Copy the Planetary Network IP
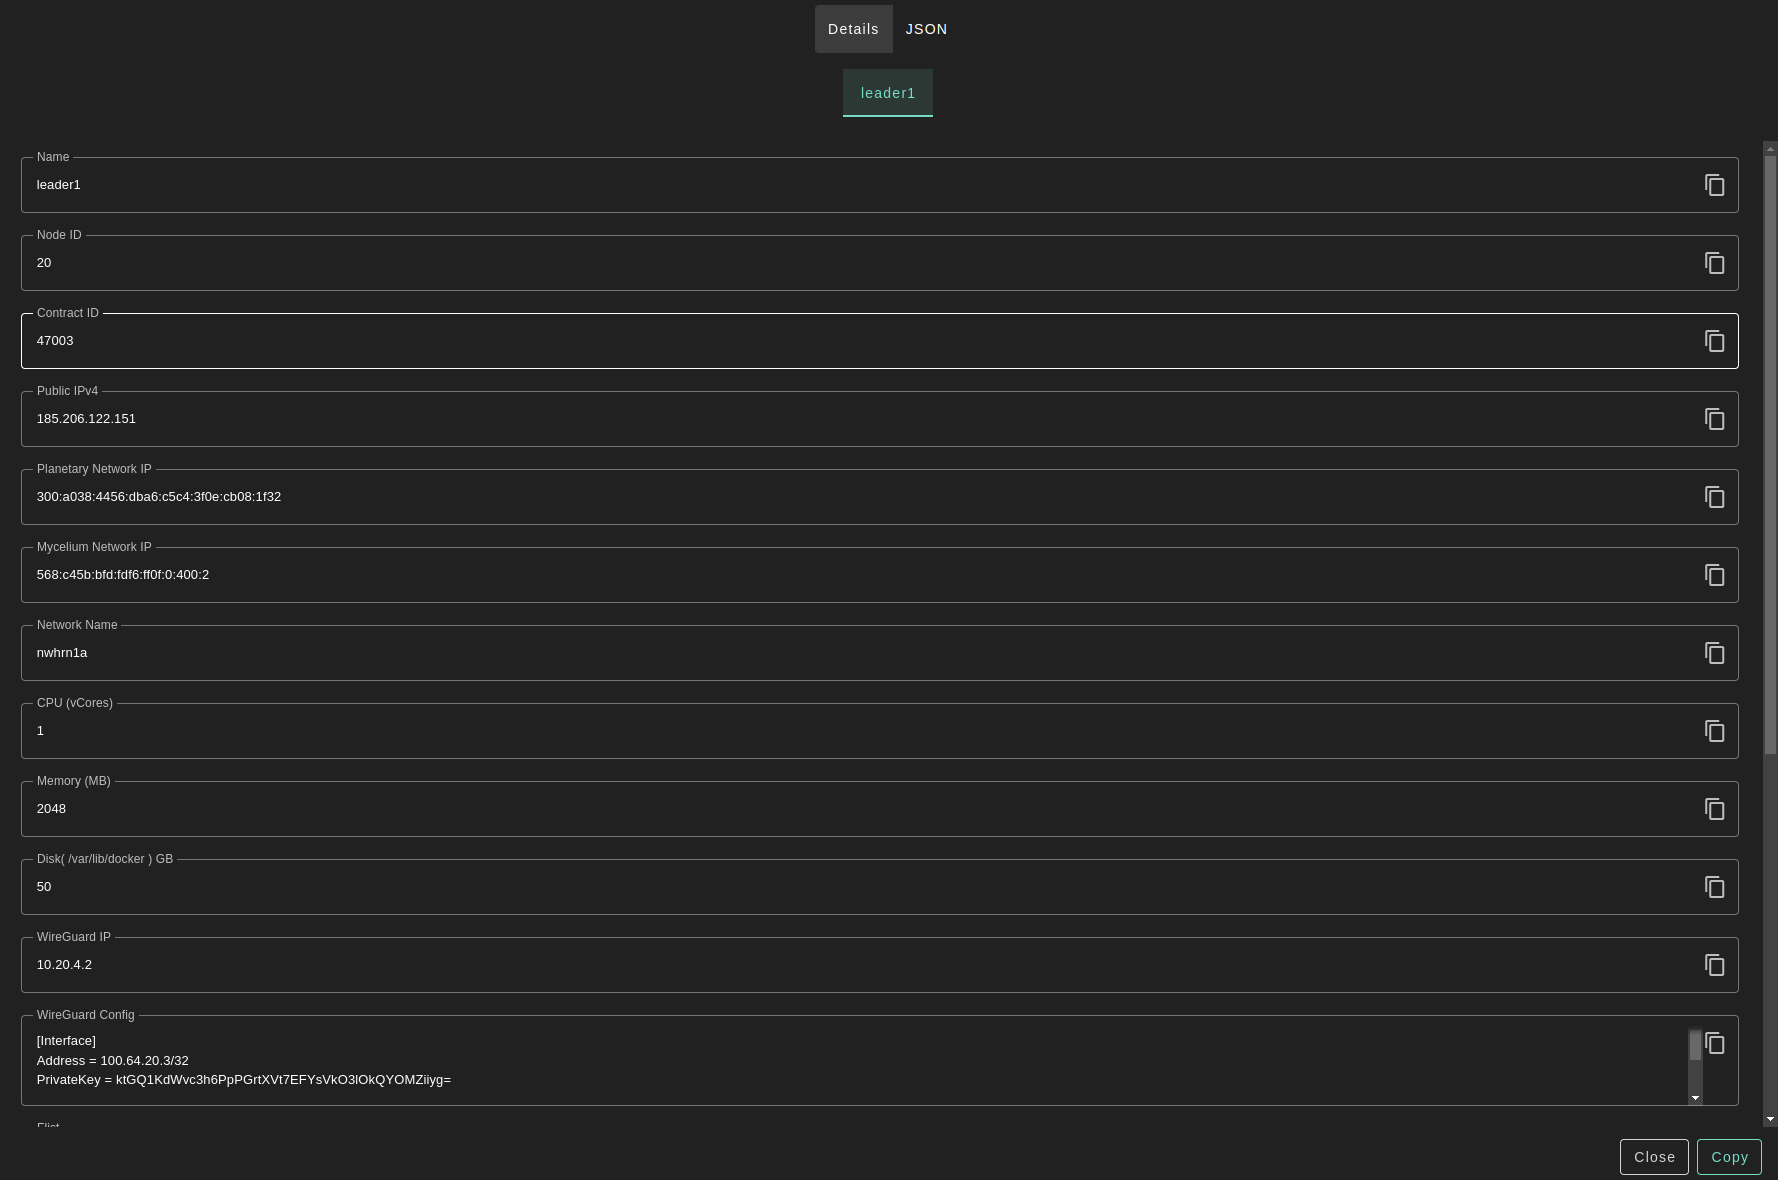Viewport: 1778px width, 1180px height. tap(1714, 497)
